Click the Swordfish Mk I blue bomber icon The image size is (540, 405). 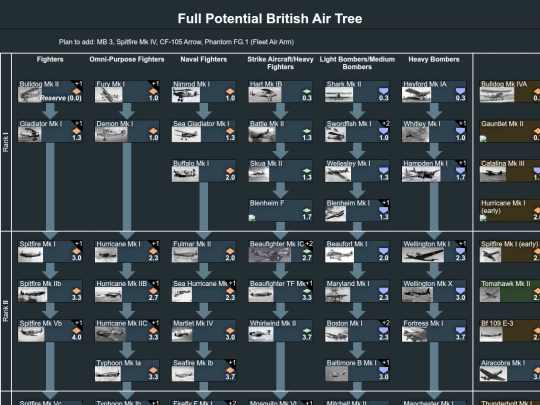[x=383, y=131]
